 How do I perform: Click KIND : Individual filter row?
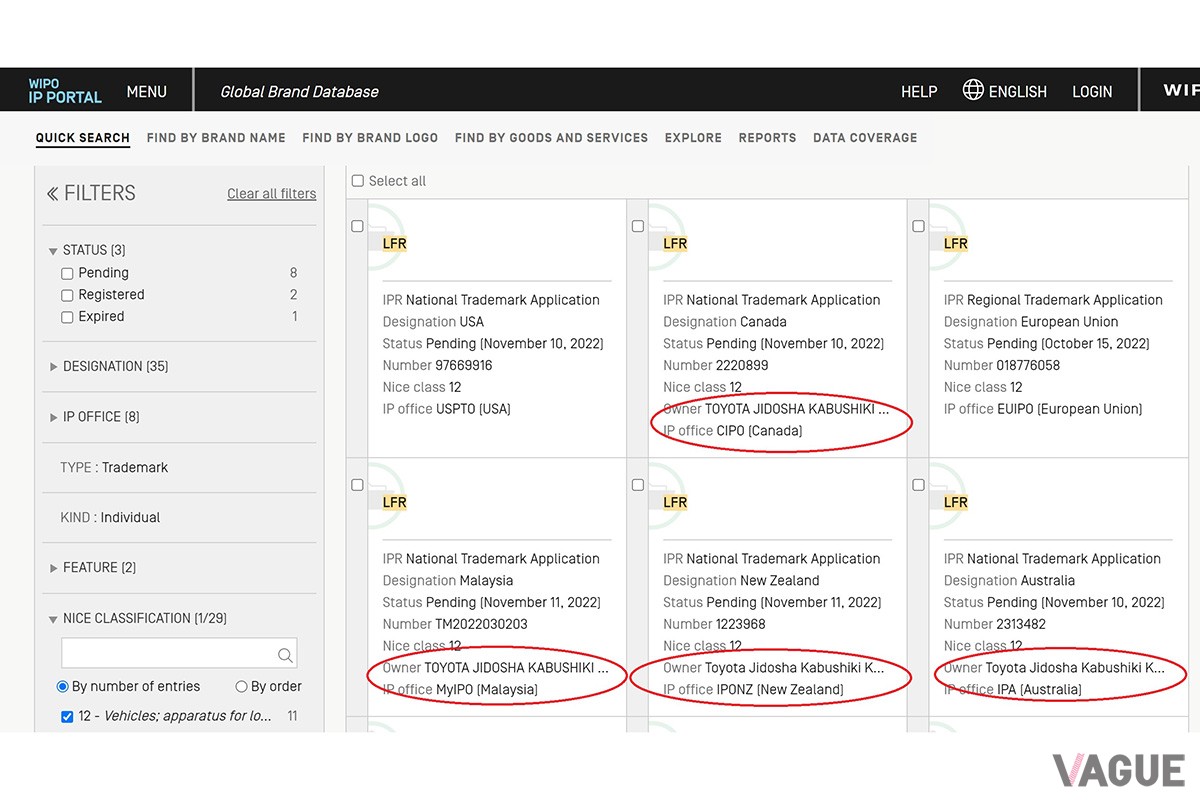tap(110, 517)
